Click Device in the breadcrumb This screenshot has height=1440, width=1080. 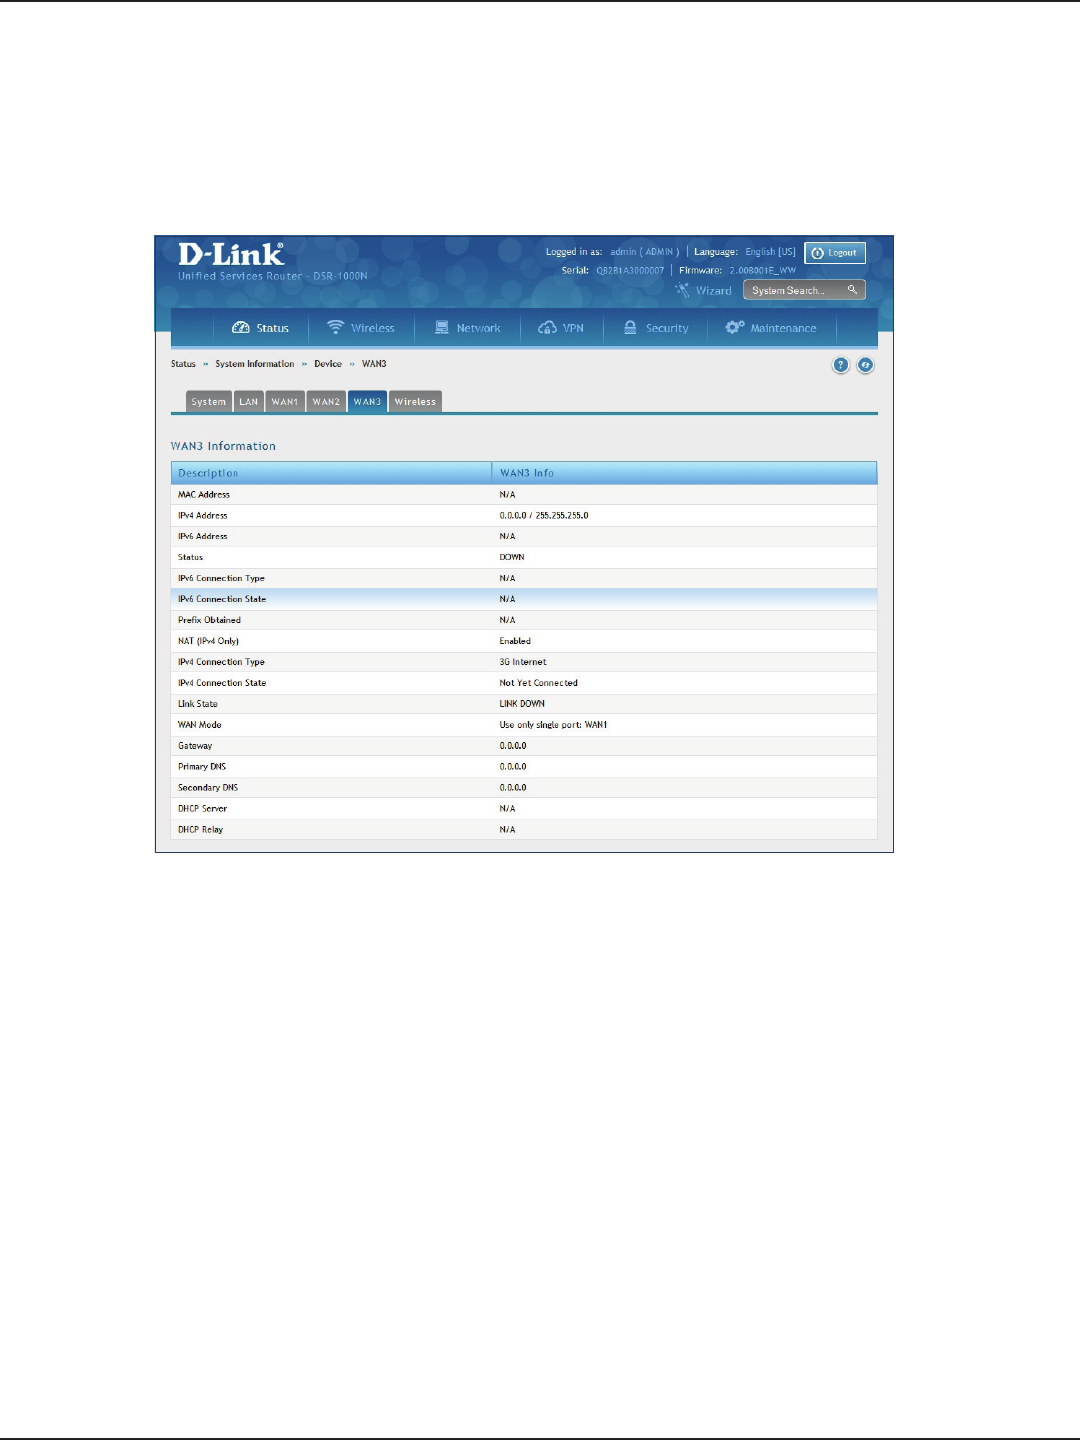328,364
